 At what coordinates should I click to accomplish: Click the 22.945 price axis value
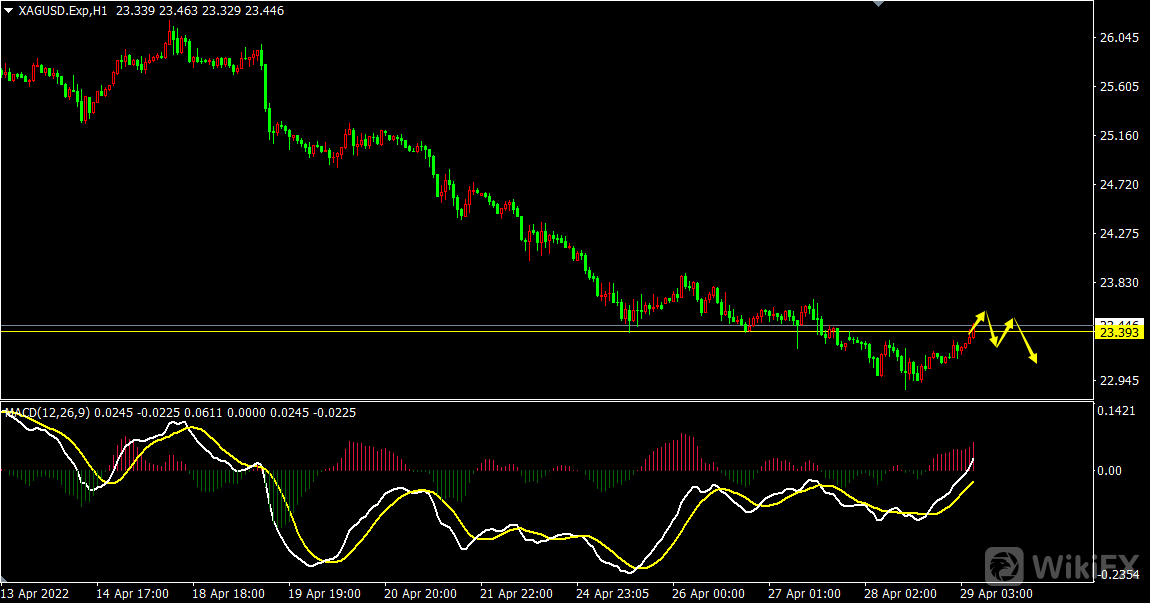point(1119,381)
